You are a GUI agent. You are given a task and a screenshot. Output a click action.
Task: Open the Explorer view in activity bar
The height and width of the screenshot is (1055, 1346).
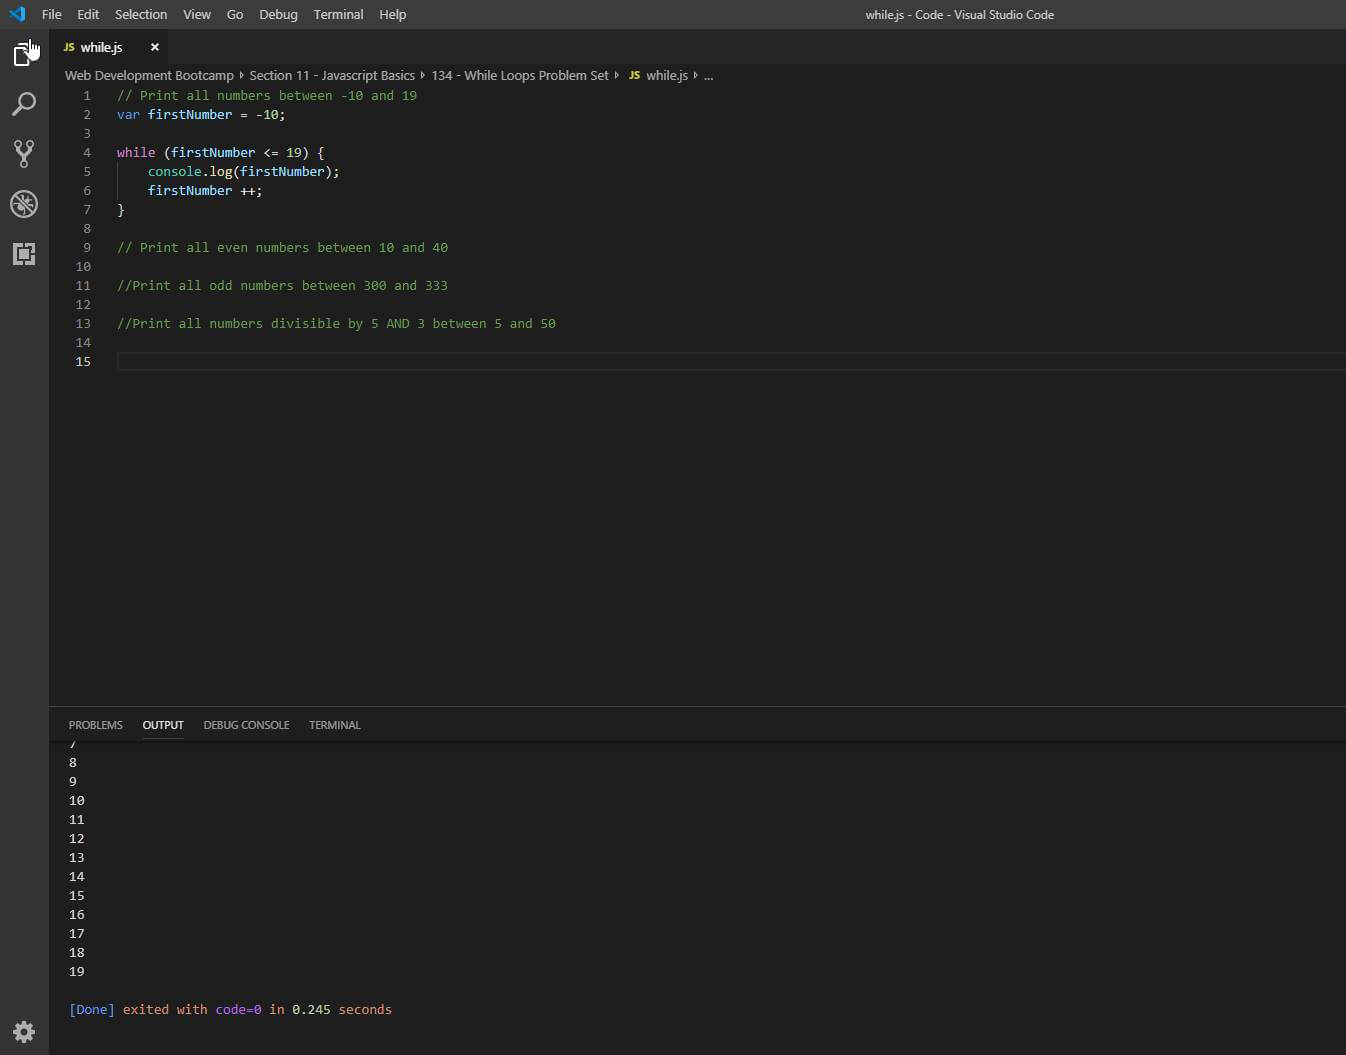coord(24,54)
